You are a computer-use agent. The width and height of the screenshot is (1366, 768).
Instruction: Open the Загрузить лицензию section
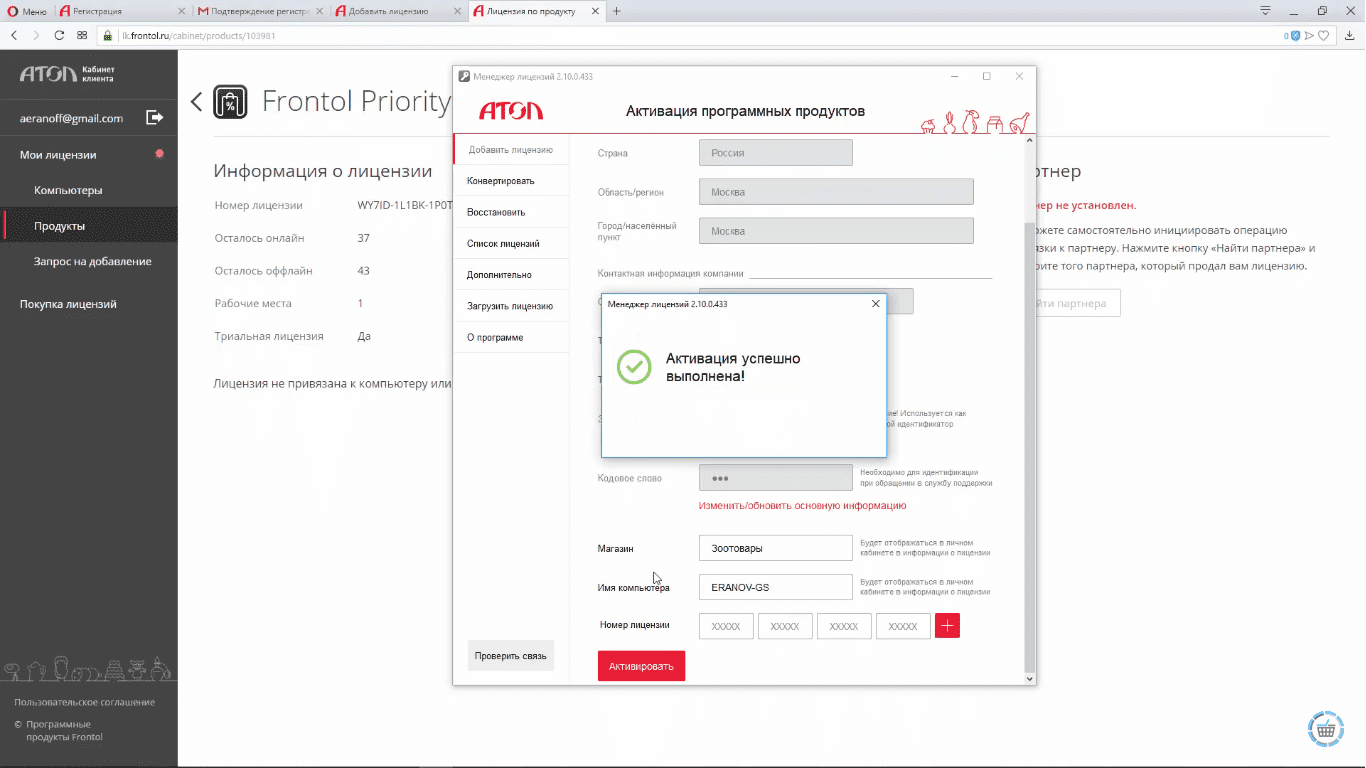[510, 306]
